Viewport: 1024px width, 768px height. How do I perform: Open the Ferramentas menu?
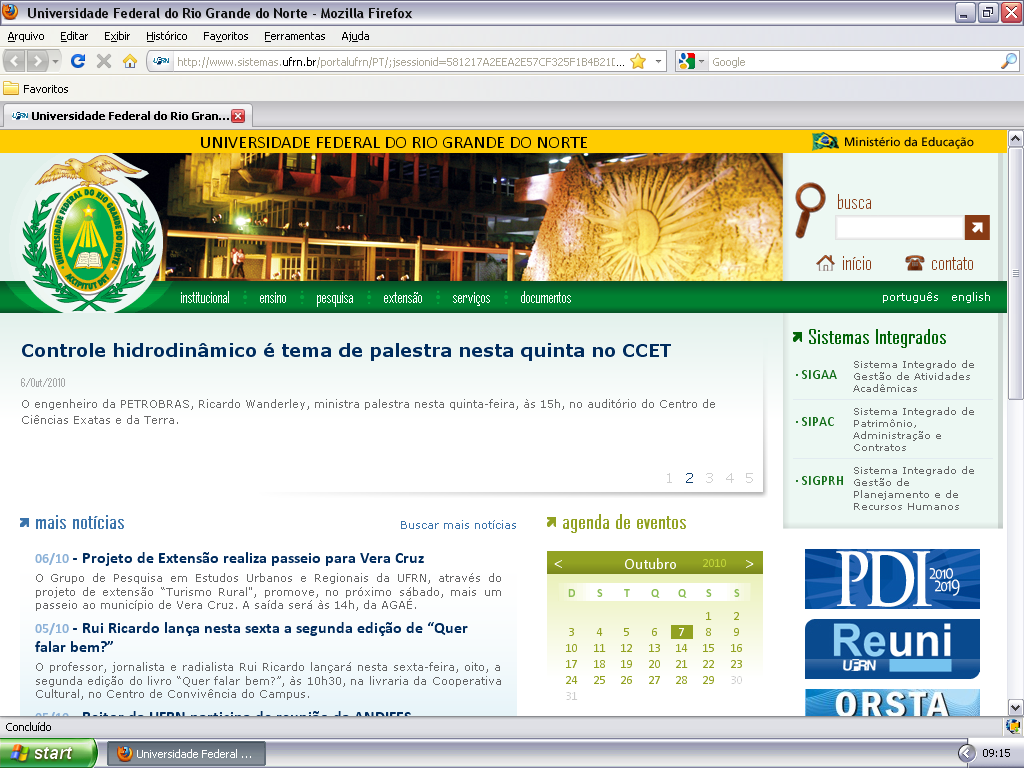point(294,36)
